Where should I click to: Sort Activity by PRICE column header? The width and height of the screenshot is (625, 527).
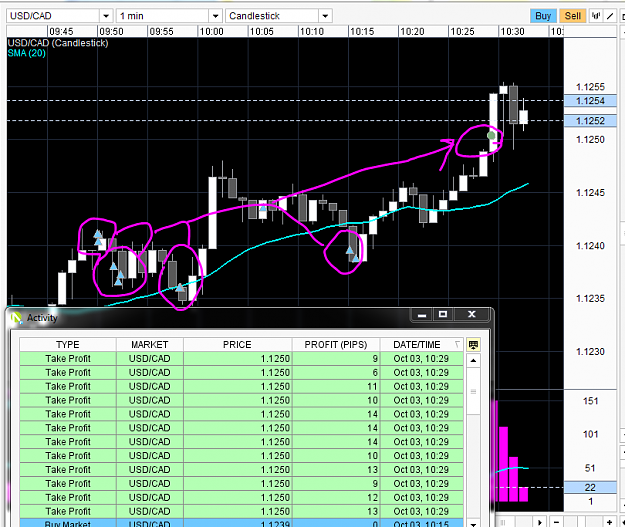tap(237, 345)
